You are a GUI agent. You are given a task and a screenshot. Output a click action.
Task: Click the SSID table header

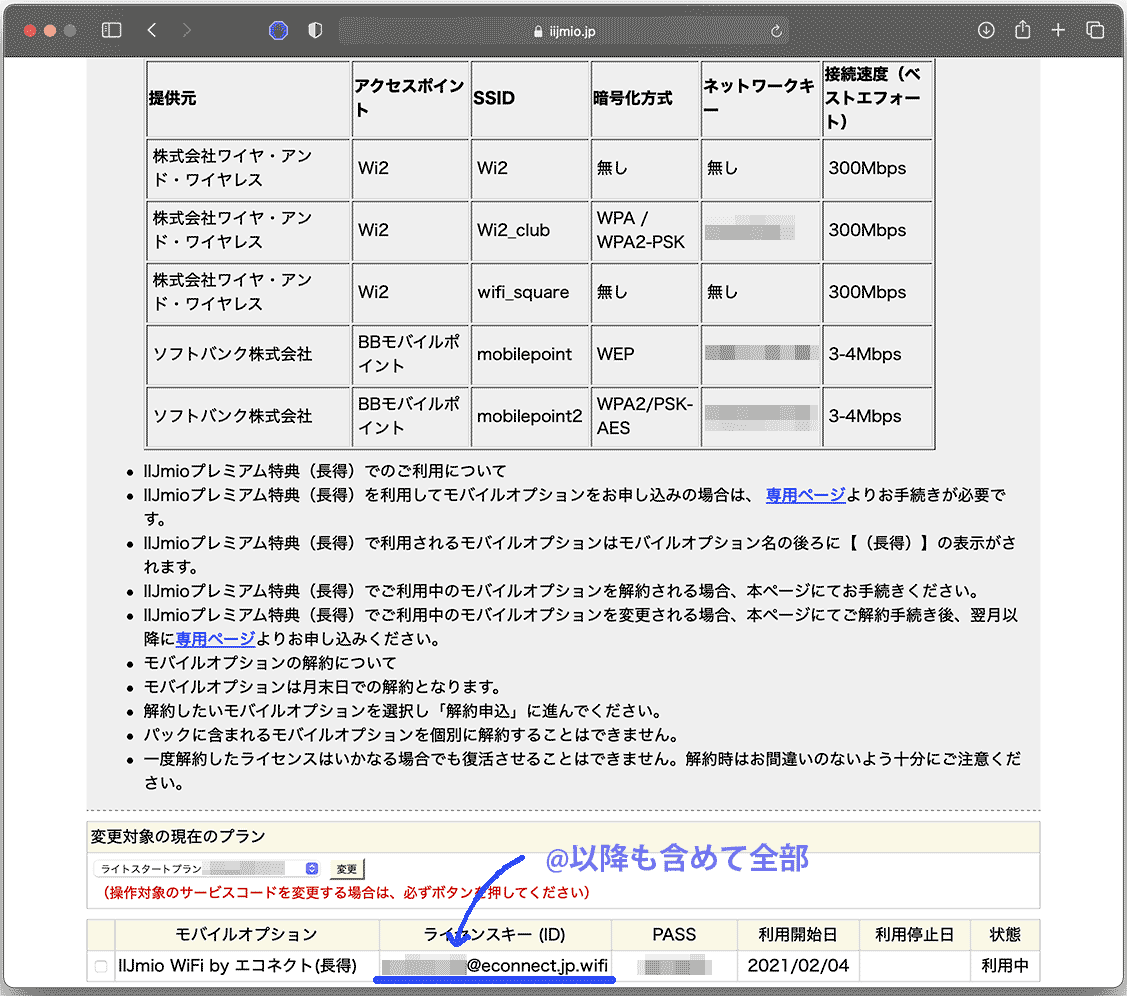pos(530,98)
